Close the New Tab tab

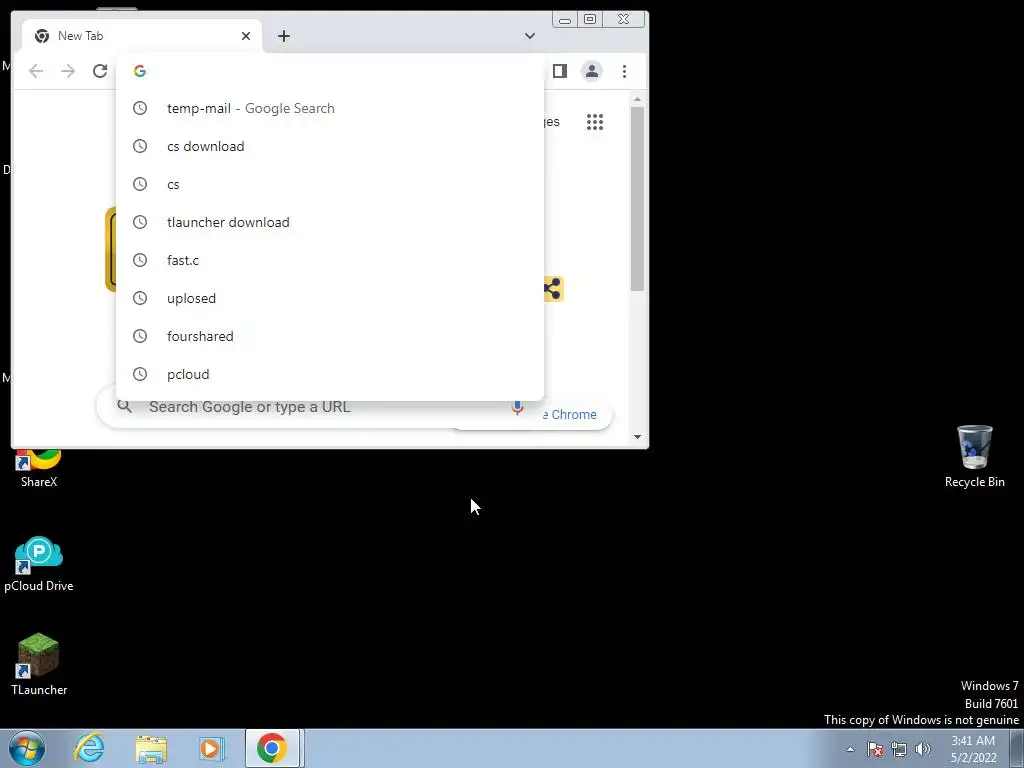coord(246,36)
